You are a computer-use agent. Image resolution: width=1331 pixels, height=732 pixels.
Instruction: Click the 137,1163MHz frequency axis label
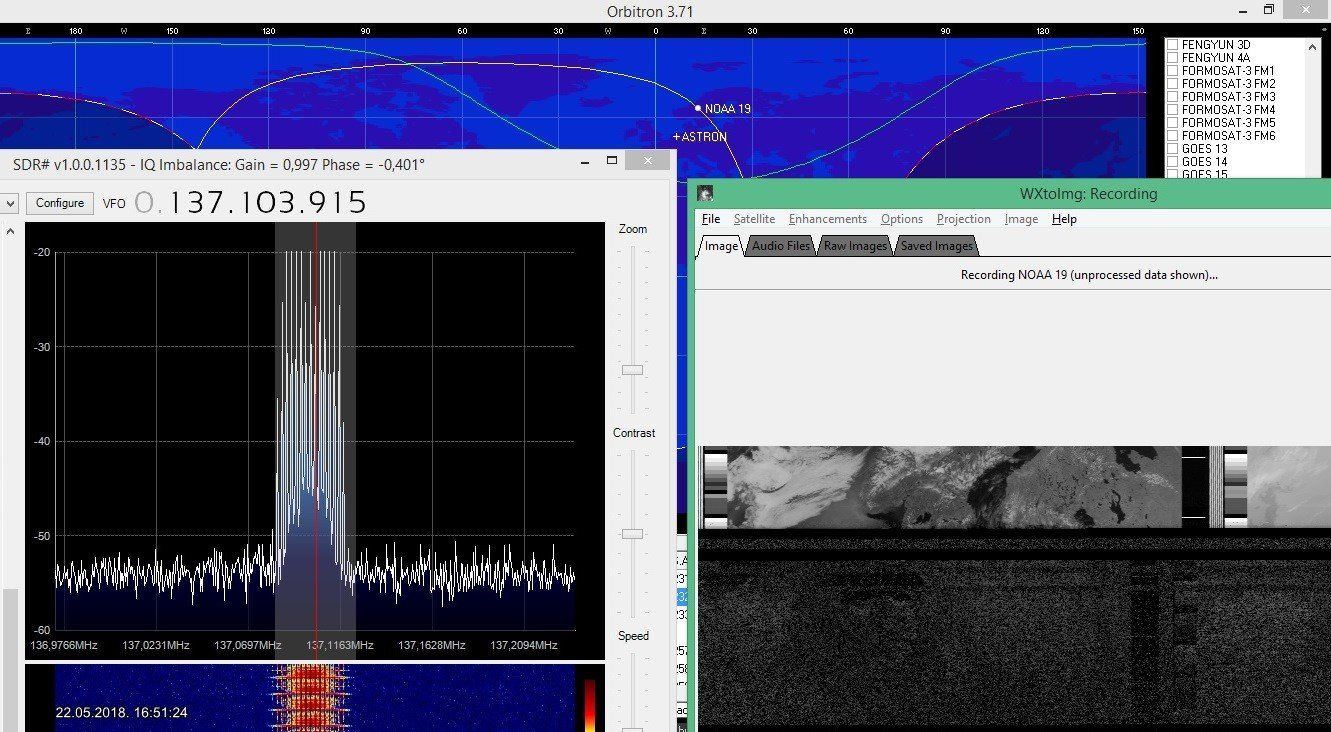(340, 645)
